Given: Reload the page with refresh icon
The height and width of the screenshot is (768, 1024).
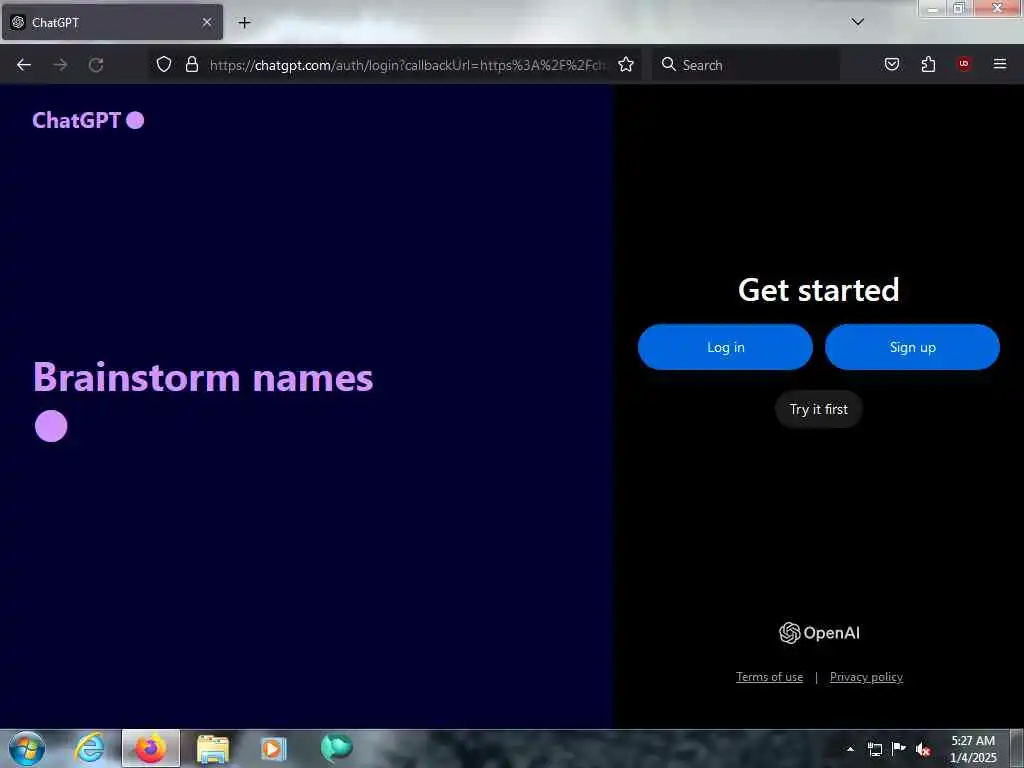Looking at the screenshot, I should coord(96,65).
